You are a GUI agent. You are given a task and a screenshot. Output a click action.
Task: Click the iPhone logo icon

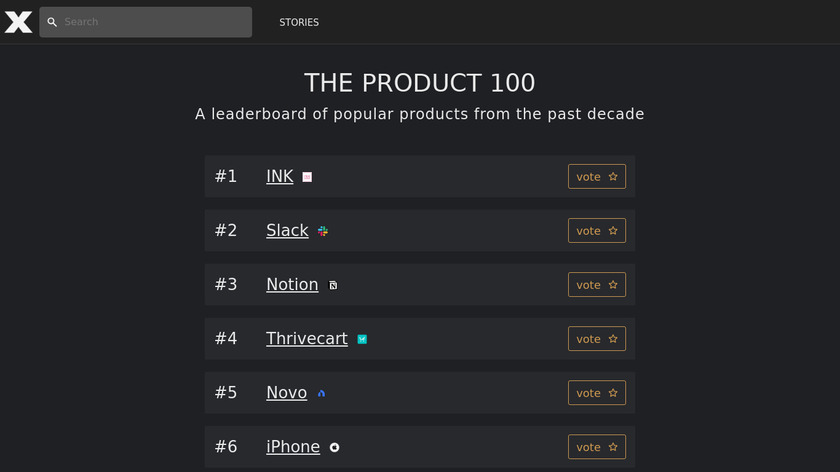334,447
